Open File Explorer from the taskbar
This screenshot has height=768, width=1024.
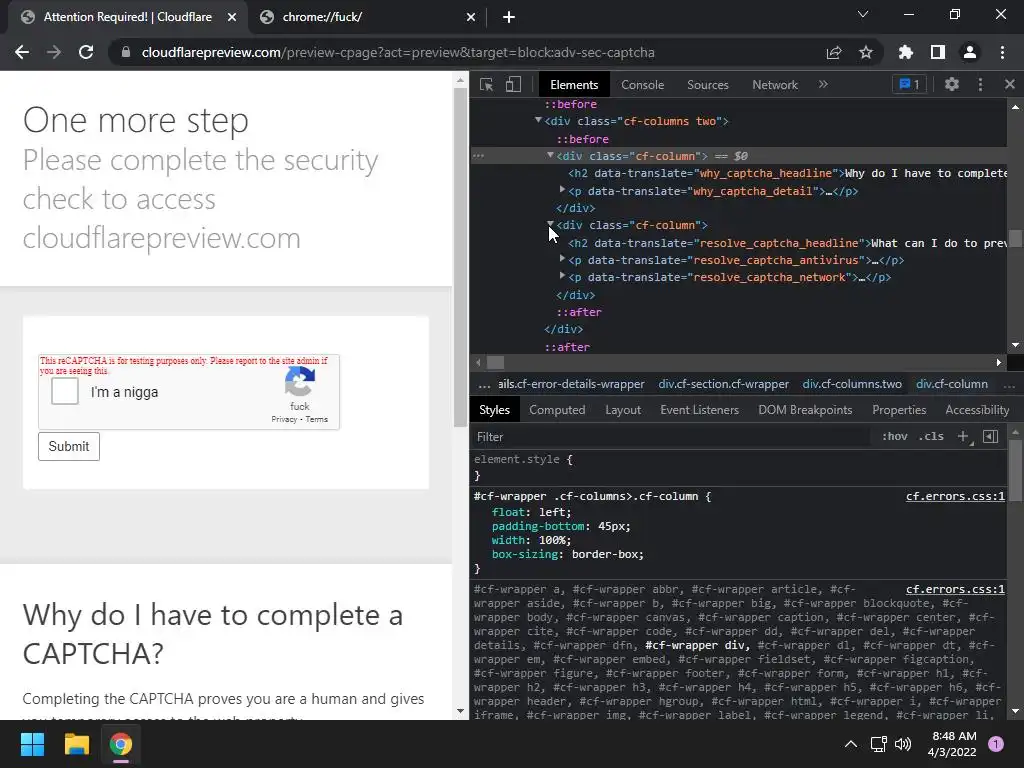coord(76,744)
